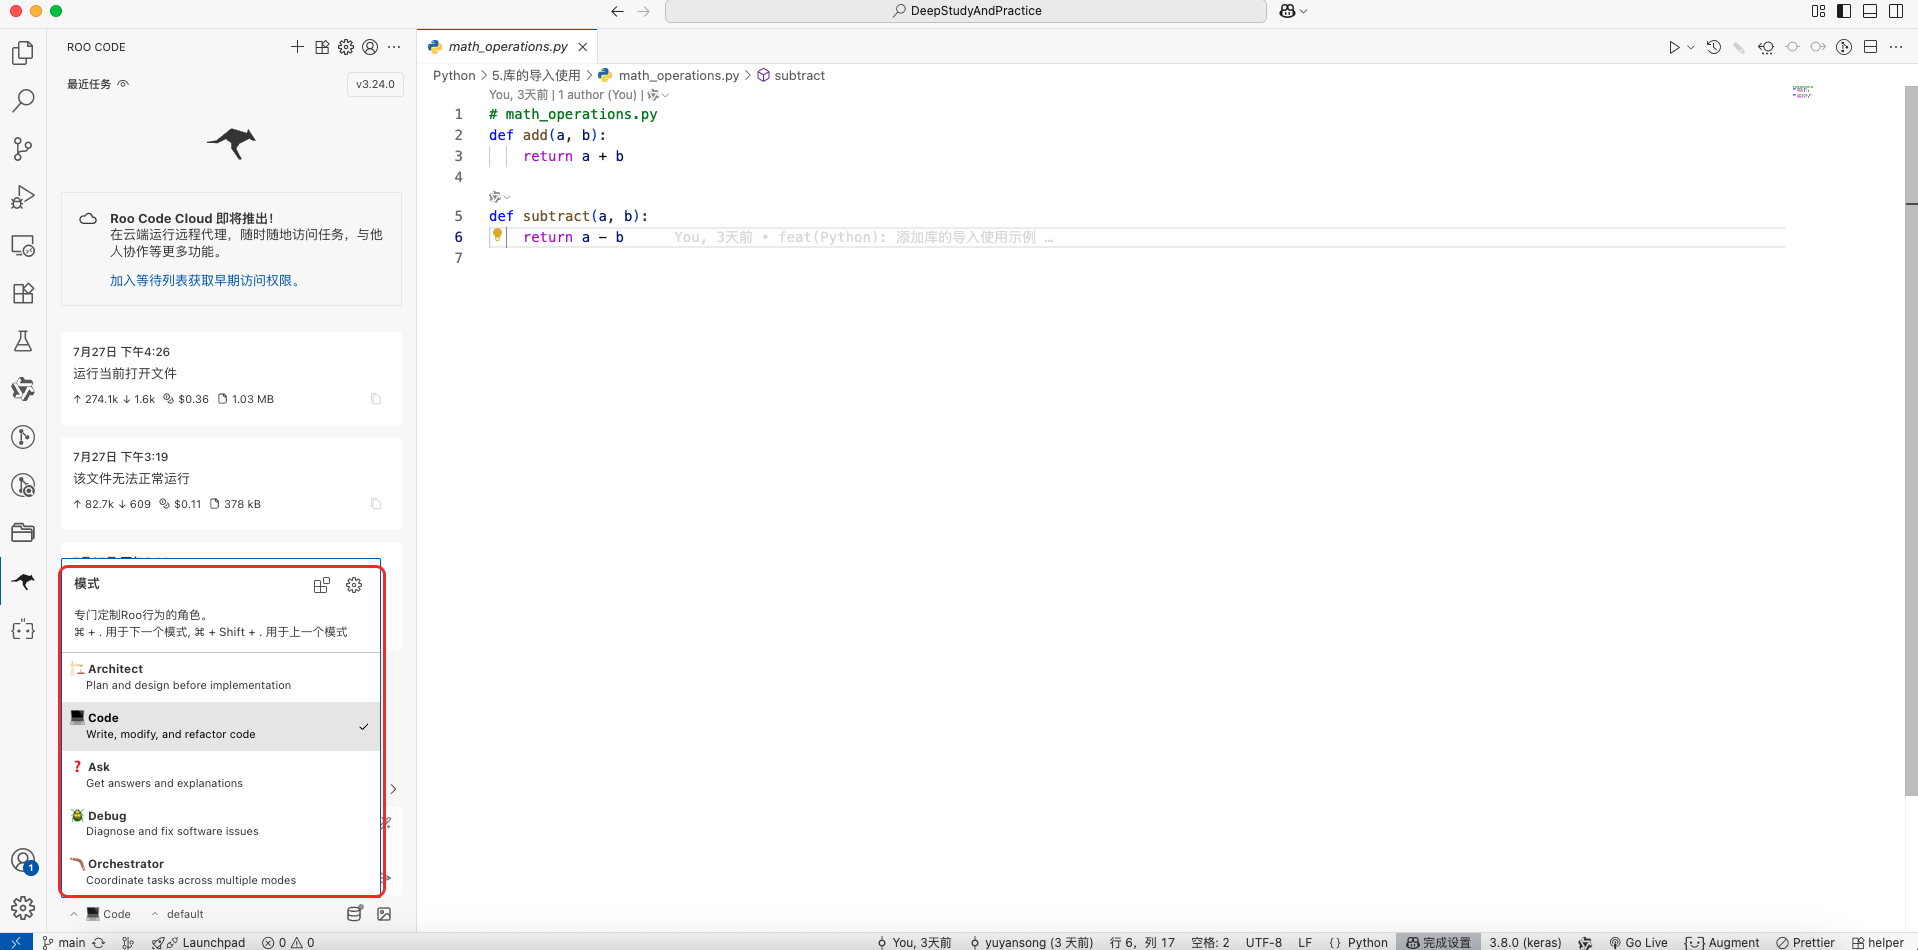Select Python language mode in status bar

tap(1367, 942)
